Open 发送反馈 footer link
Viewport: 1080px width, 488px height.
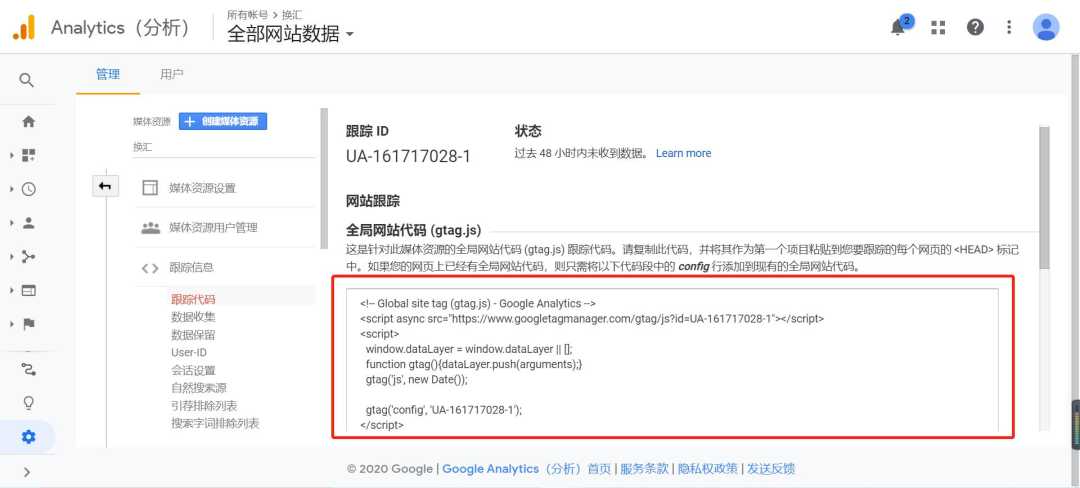[771, 469]
